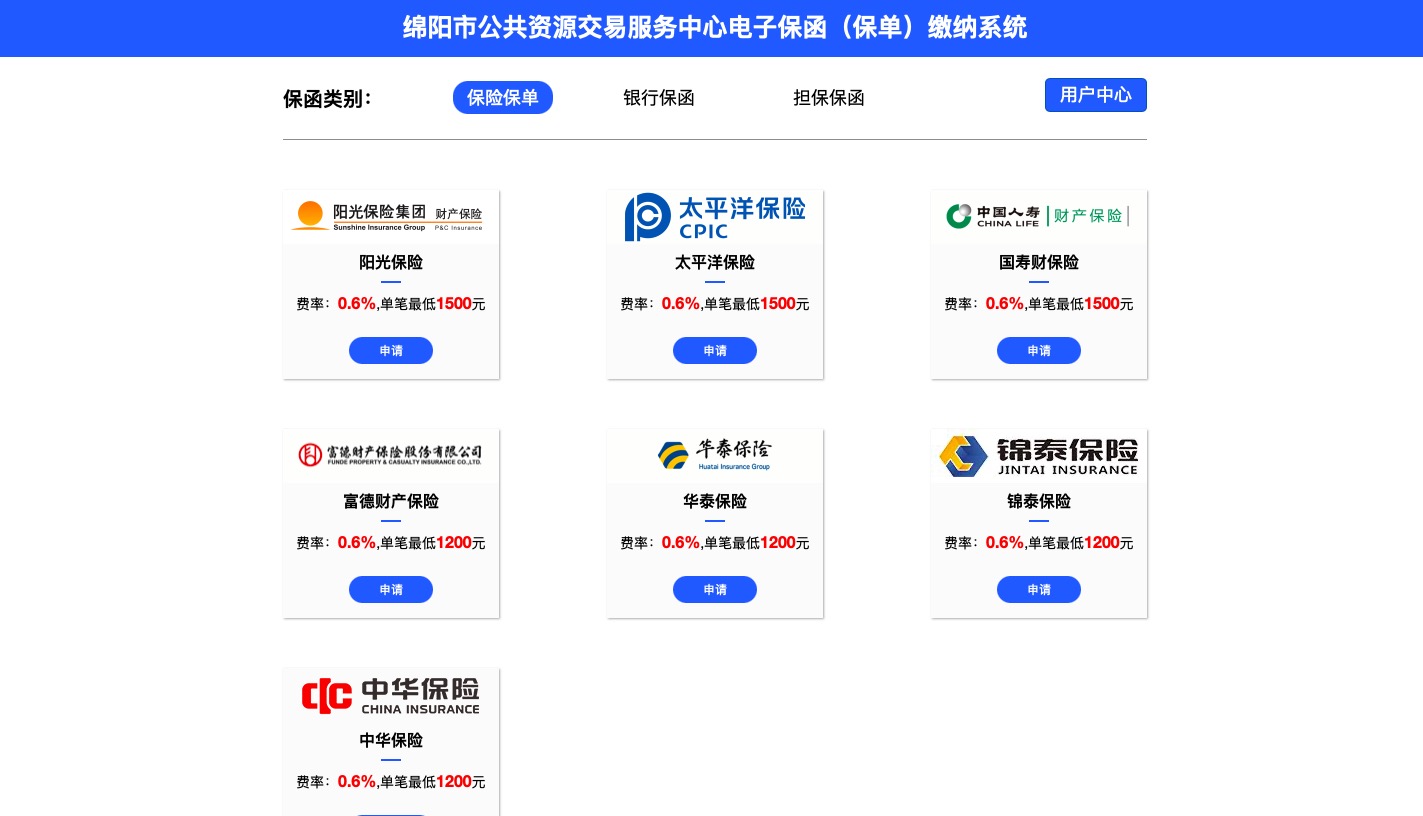Click the 保函类别 label
This screenshot has height=816, width=1423.
click(x=327, y=99)
